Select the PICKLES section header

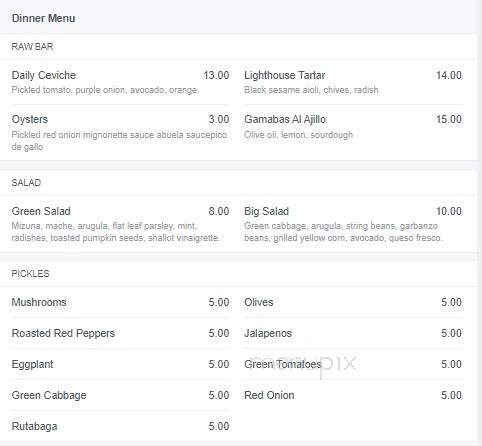coord(30,274)
